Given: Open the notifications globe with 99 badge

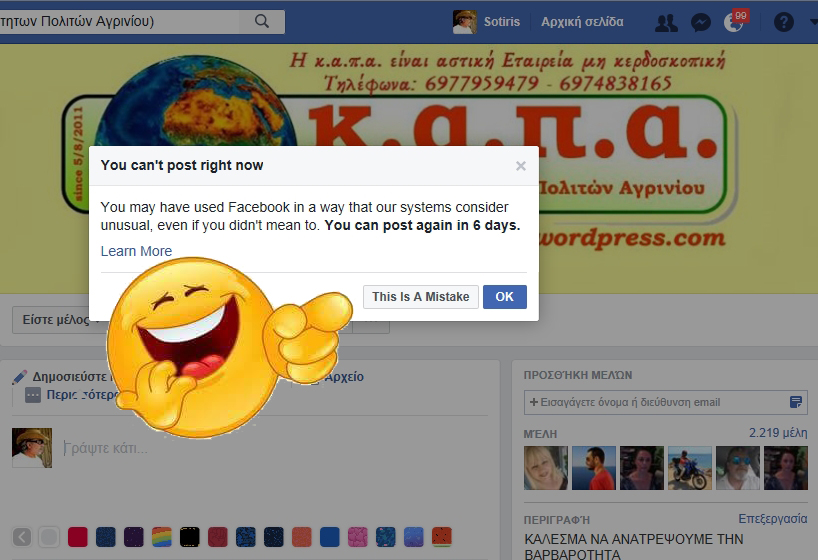Looking at the screenshot, I should [x=735, y=22].
